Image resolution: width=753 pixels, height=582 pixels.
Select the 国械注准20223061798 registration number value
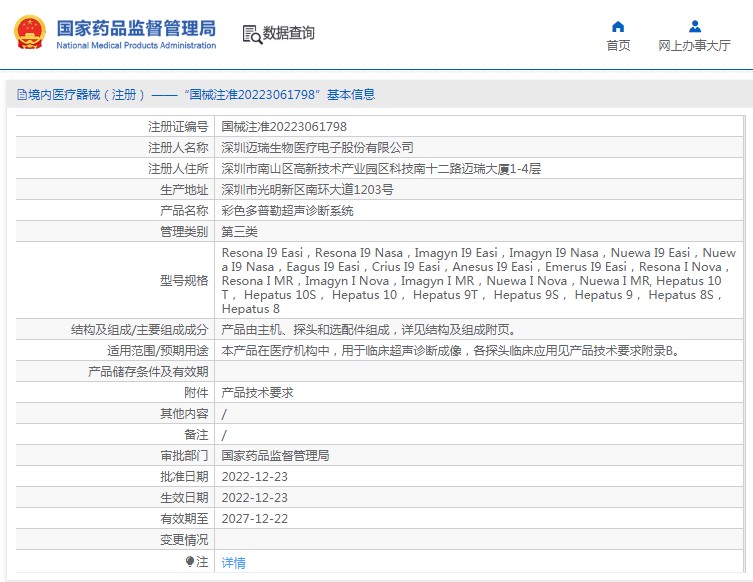tap(284, 127)
